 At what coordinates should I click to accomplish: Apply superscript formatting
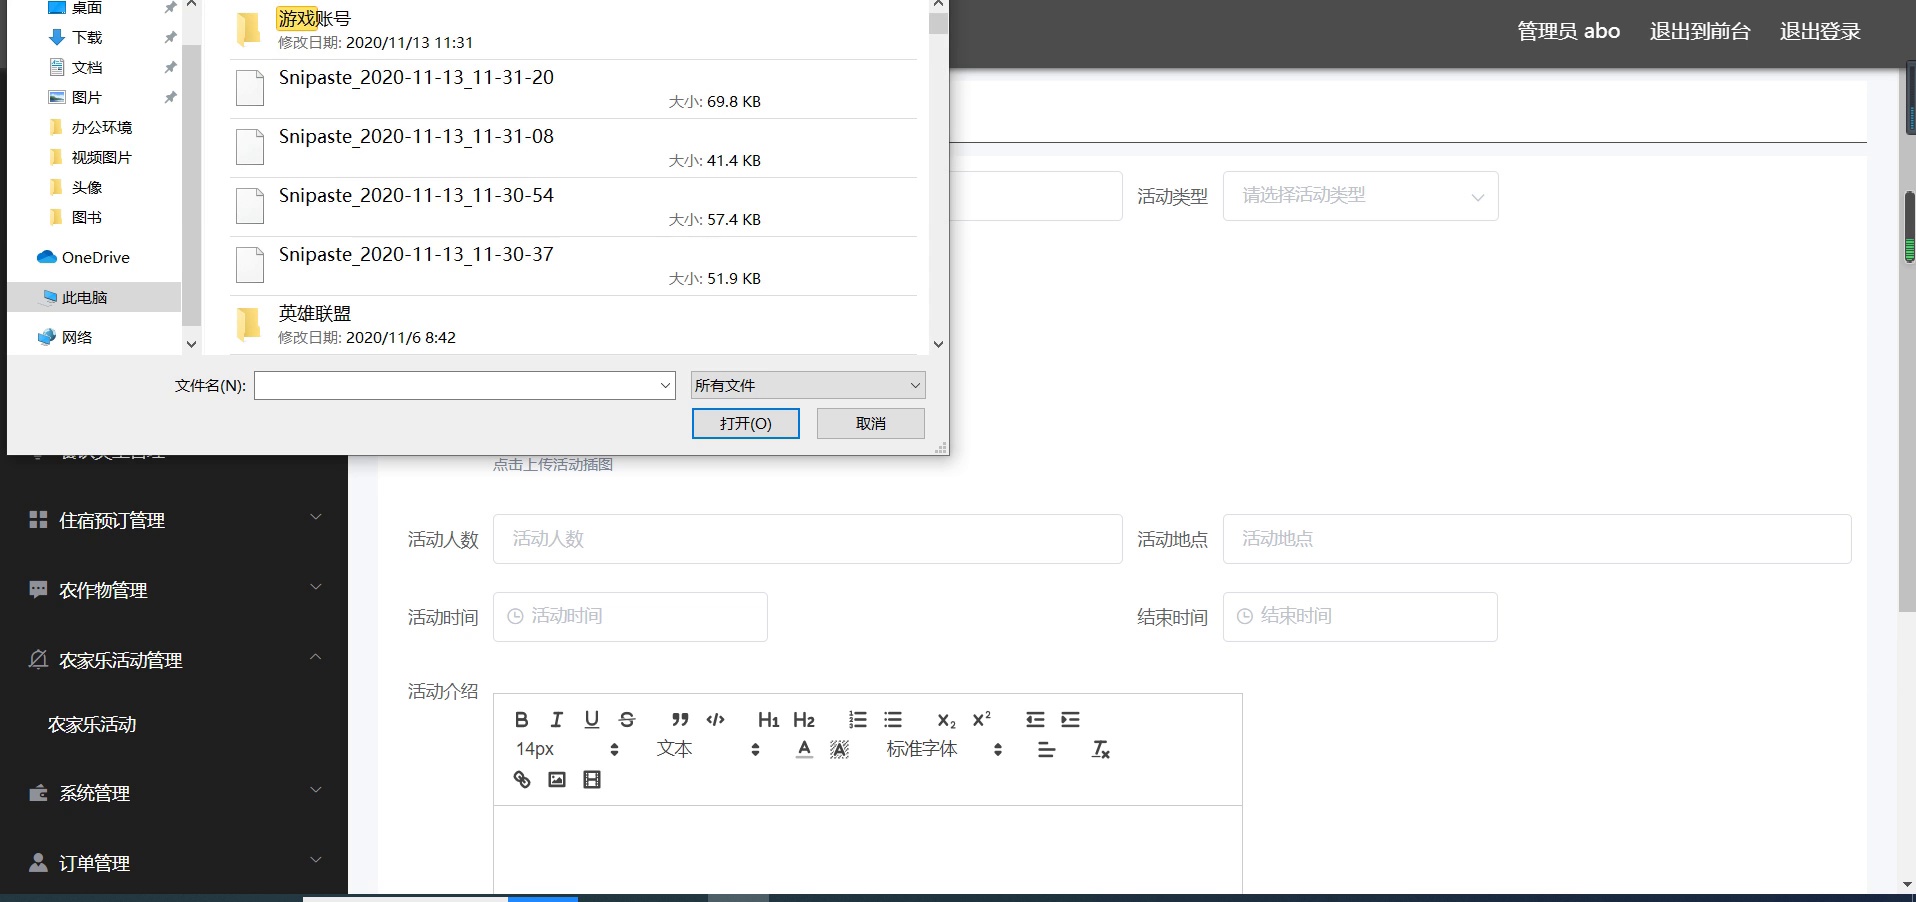coord(982,720)
